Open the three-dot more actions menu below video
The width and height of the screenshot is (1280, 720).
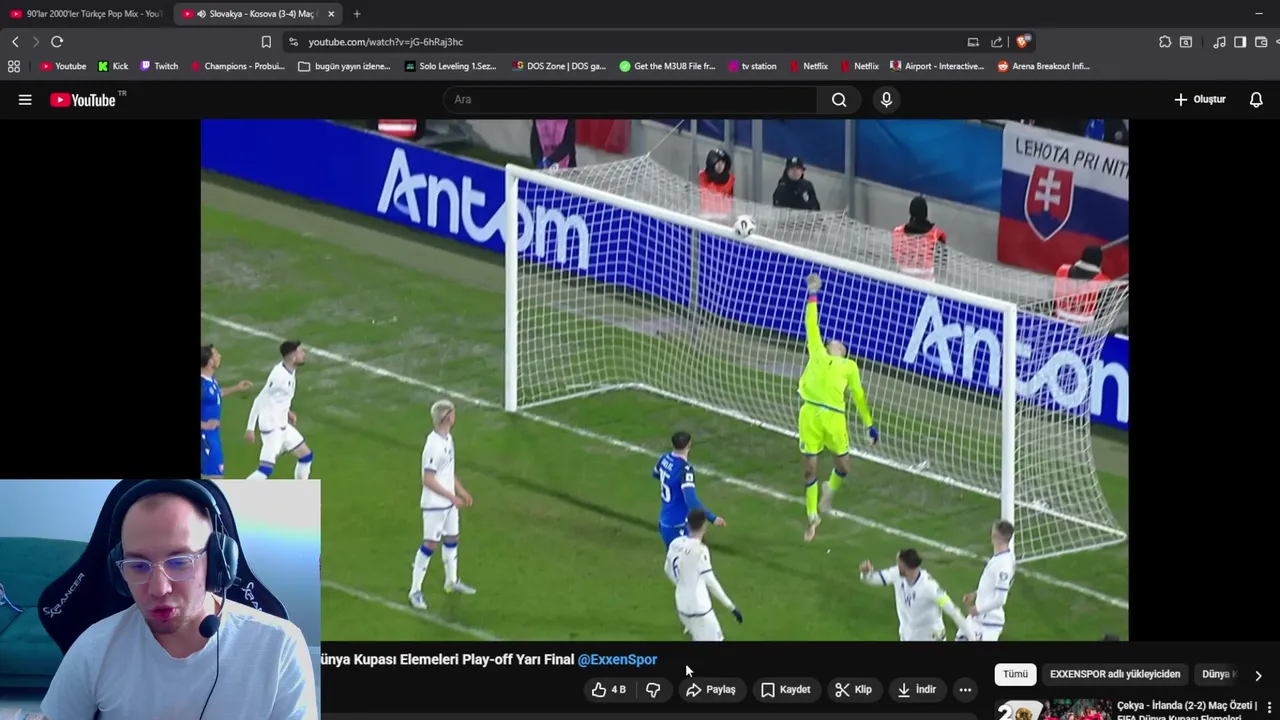(x=965, y=690)
